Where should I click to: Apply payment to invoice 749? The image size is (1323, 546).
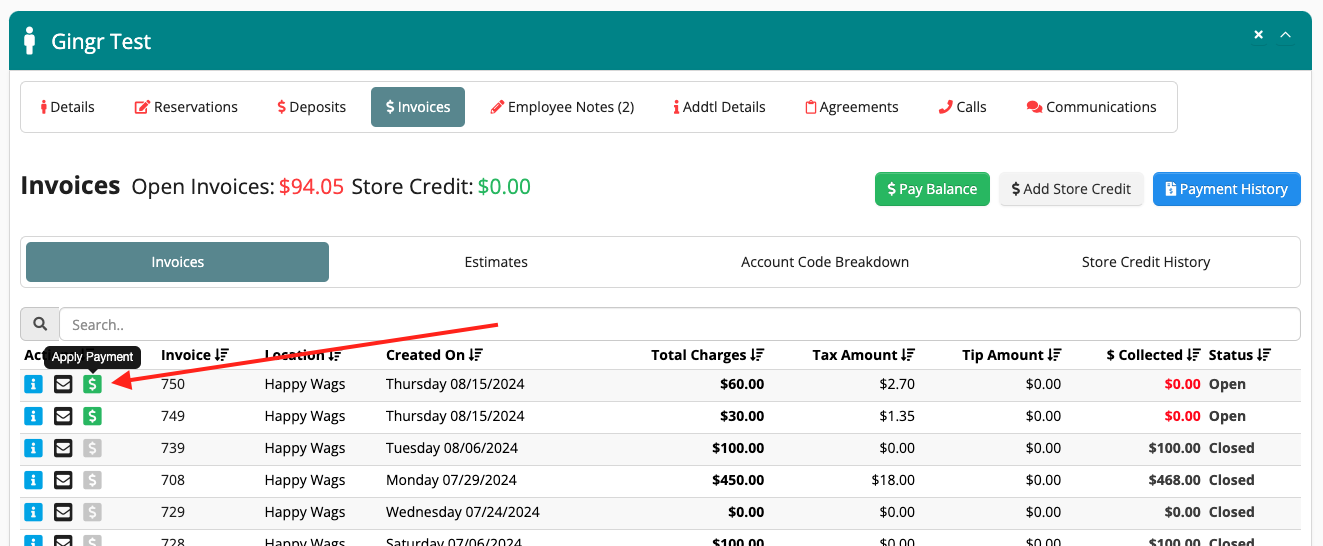tap(92, 416)
